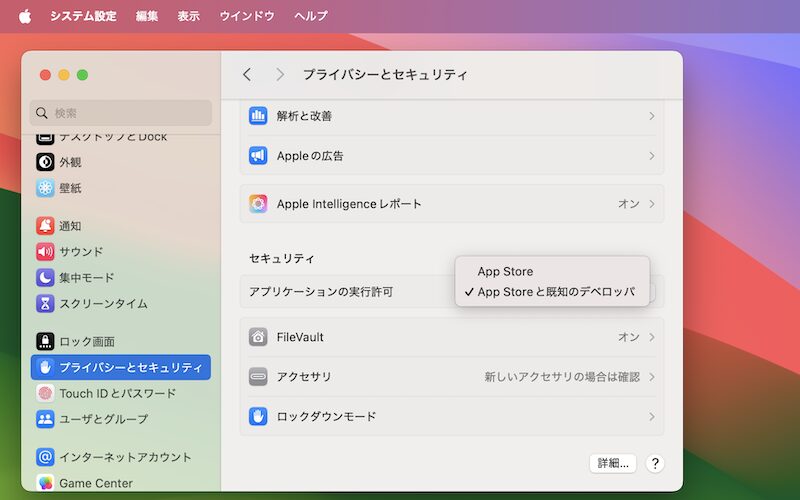The width and height of the screenshot is (800, 500).
Task: Click Apple Intelligence オン status text
Action: (629, 204)
